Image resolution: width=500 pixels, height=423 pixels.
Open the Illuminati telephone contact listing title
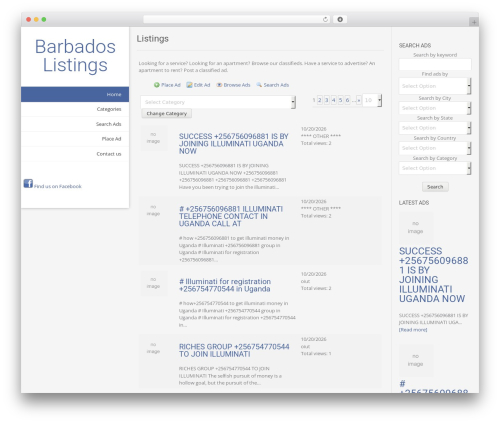[231, 216]
